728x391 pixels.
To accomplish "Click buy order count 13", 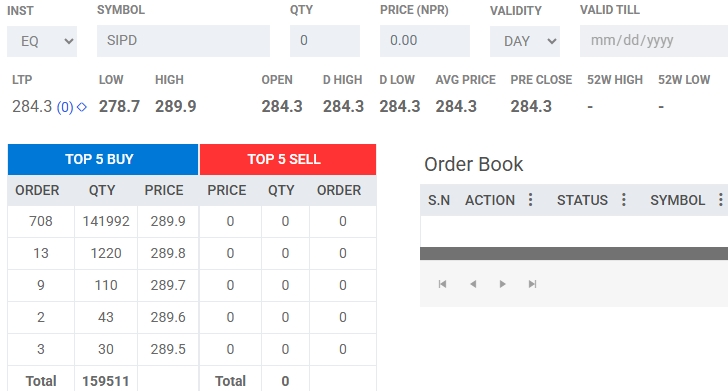I will pyautogui.click(x=41, y=254).
